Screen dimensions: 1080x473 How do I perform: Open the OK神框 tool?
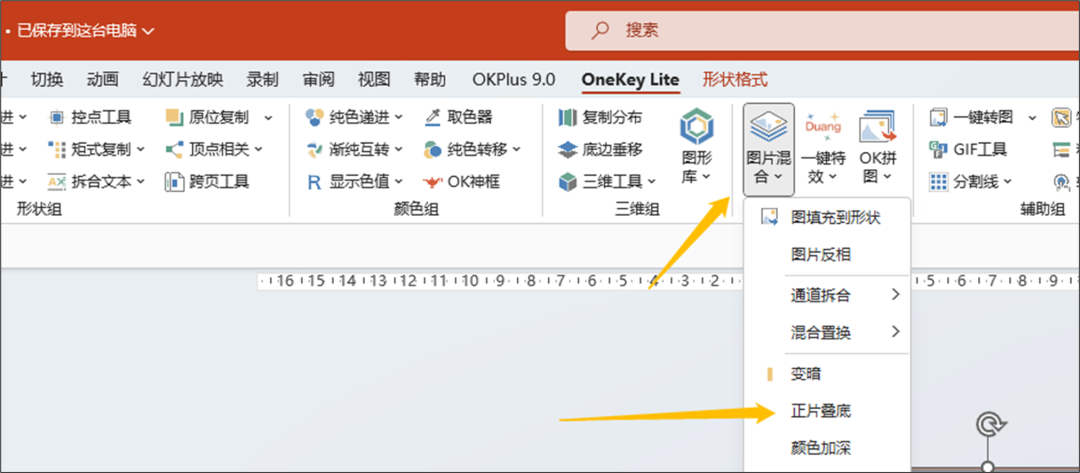click(461, 181)
